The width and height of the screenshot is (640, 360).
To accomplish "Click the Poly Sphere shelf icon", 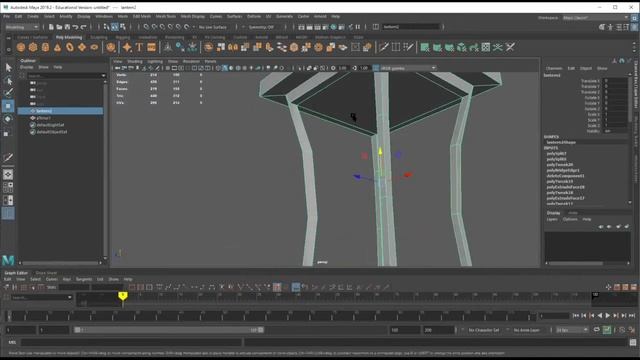I will pyautogui.click(x=21, y=47).
